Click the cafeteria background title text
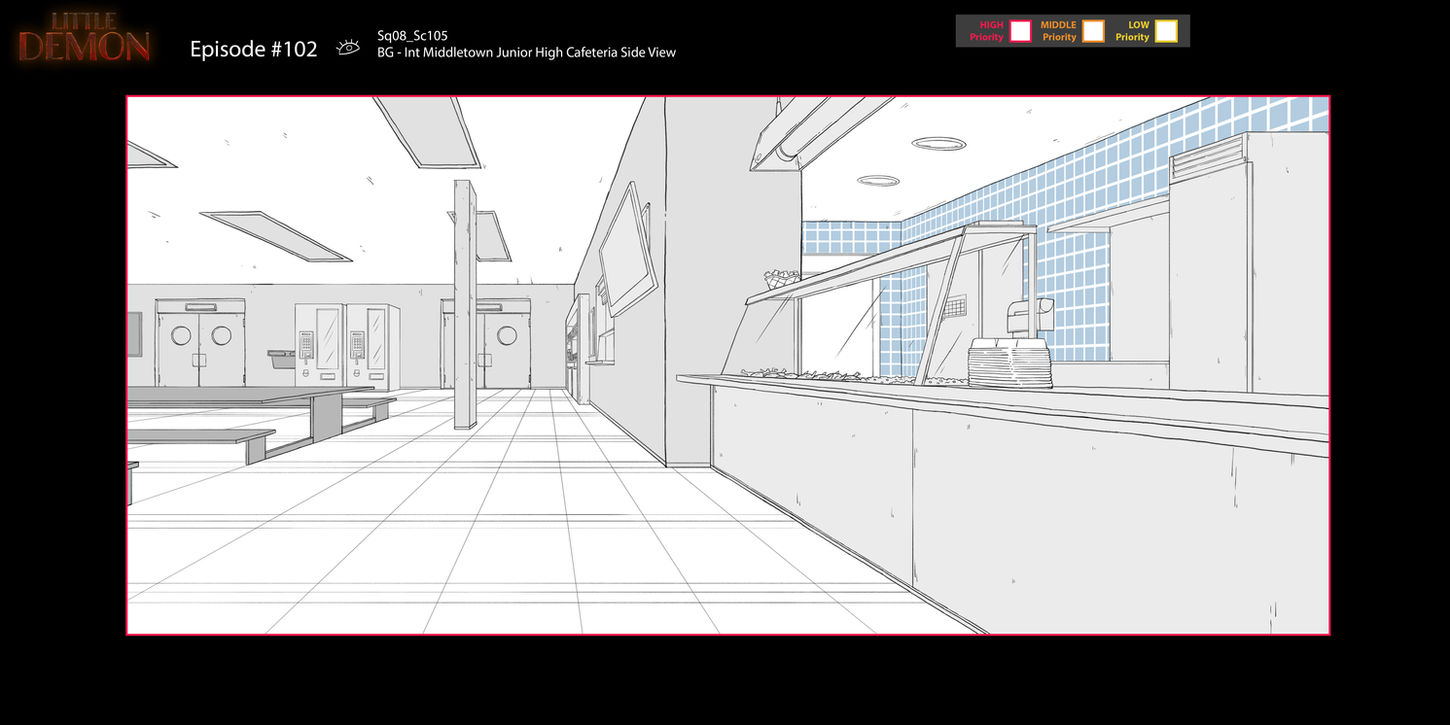Image resolution: width=1450 pixels, height=725 pixels. [526, 52]
